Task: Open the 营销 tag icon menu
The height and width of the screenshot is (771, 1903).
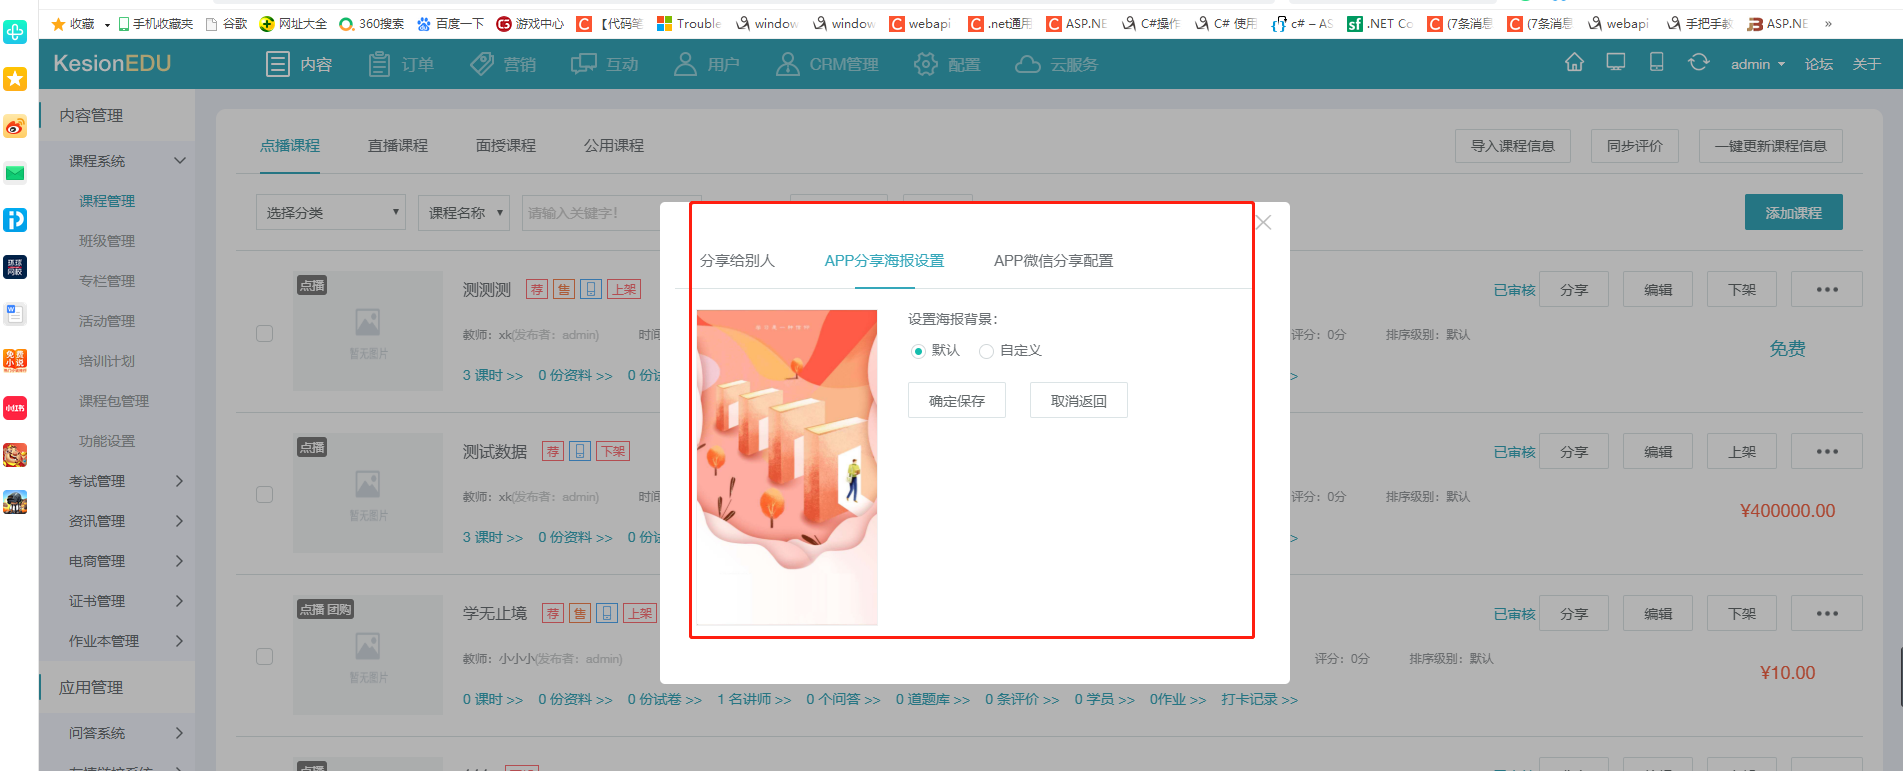Action: point(482,65)
